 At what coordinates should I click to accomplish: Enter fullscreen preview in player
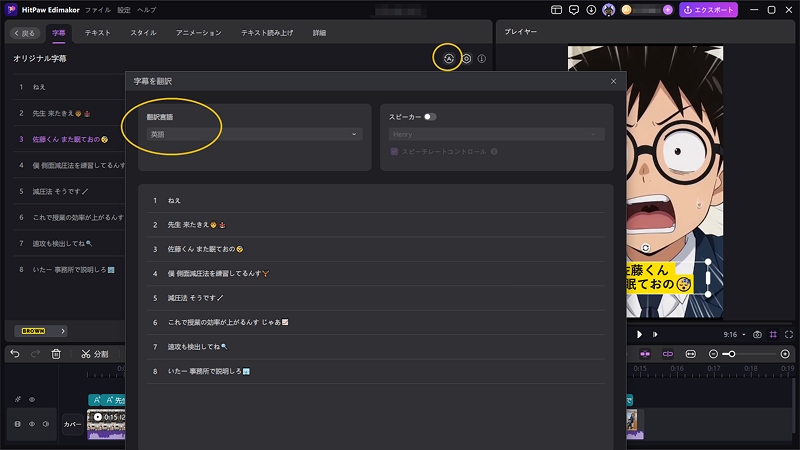[789, 335]
